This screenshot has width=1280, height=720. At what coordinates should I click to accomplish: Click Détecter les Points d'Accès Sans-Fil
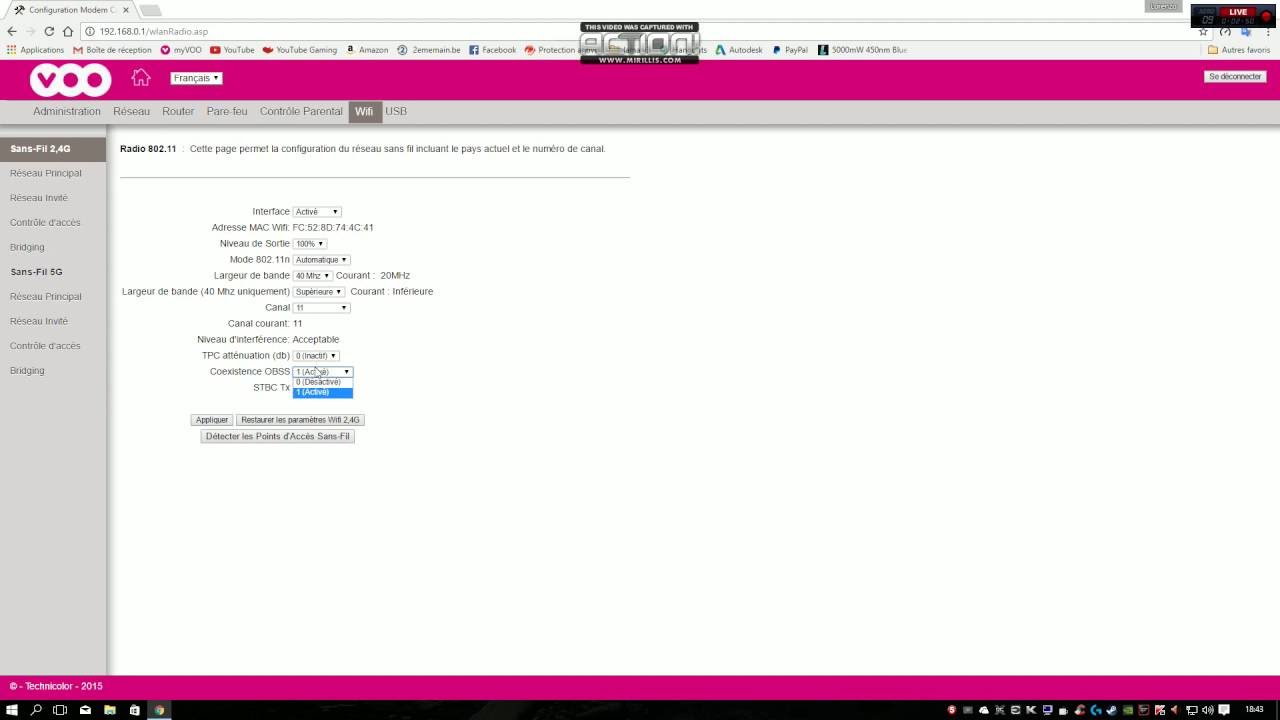pos(277,437)
